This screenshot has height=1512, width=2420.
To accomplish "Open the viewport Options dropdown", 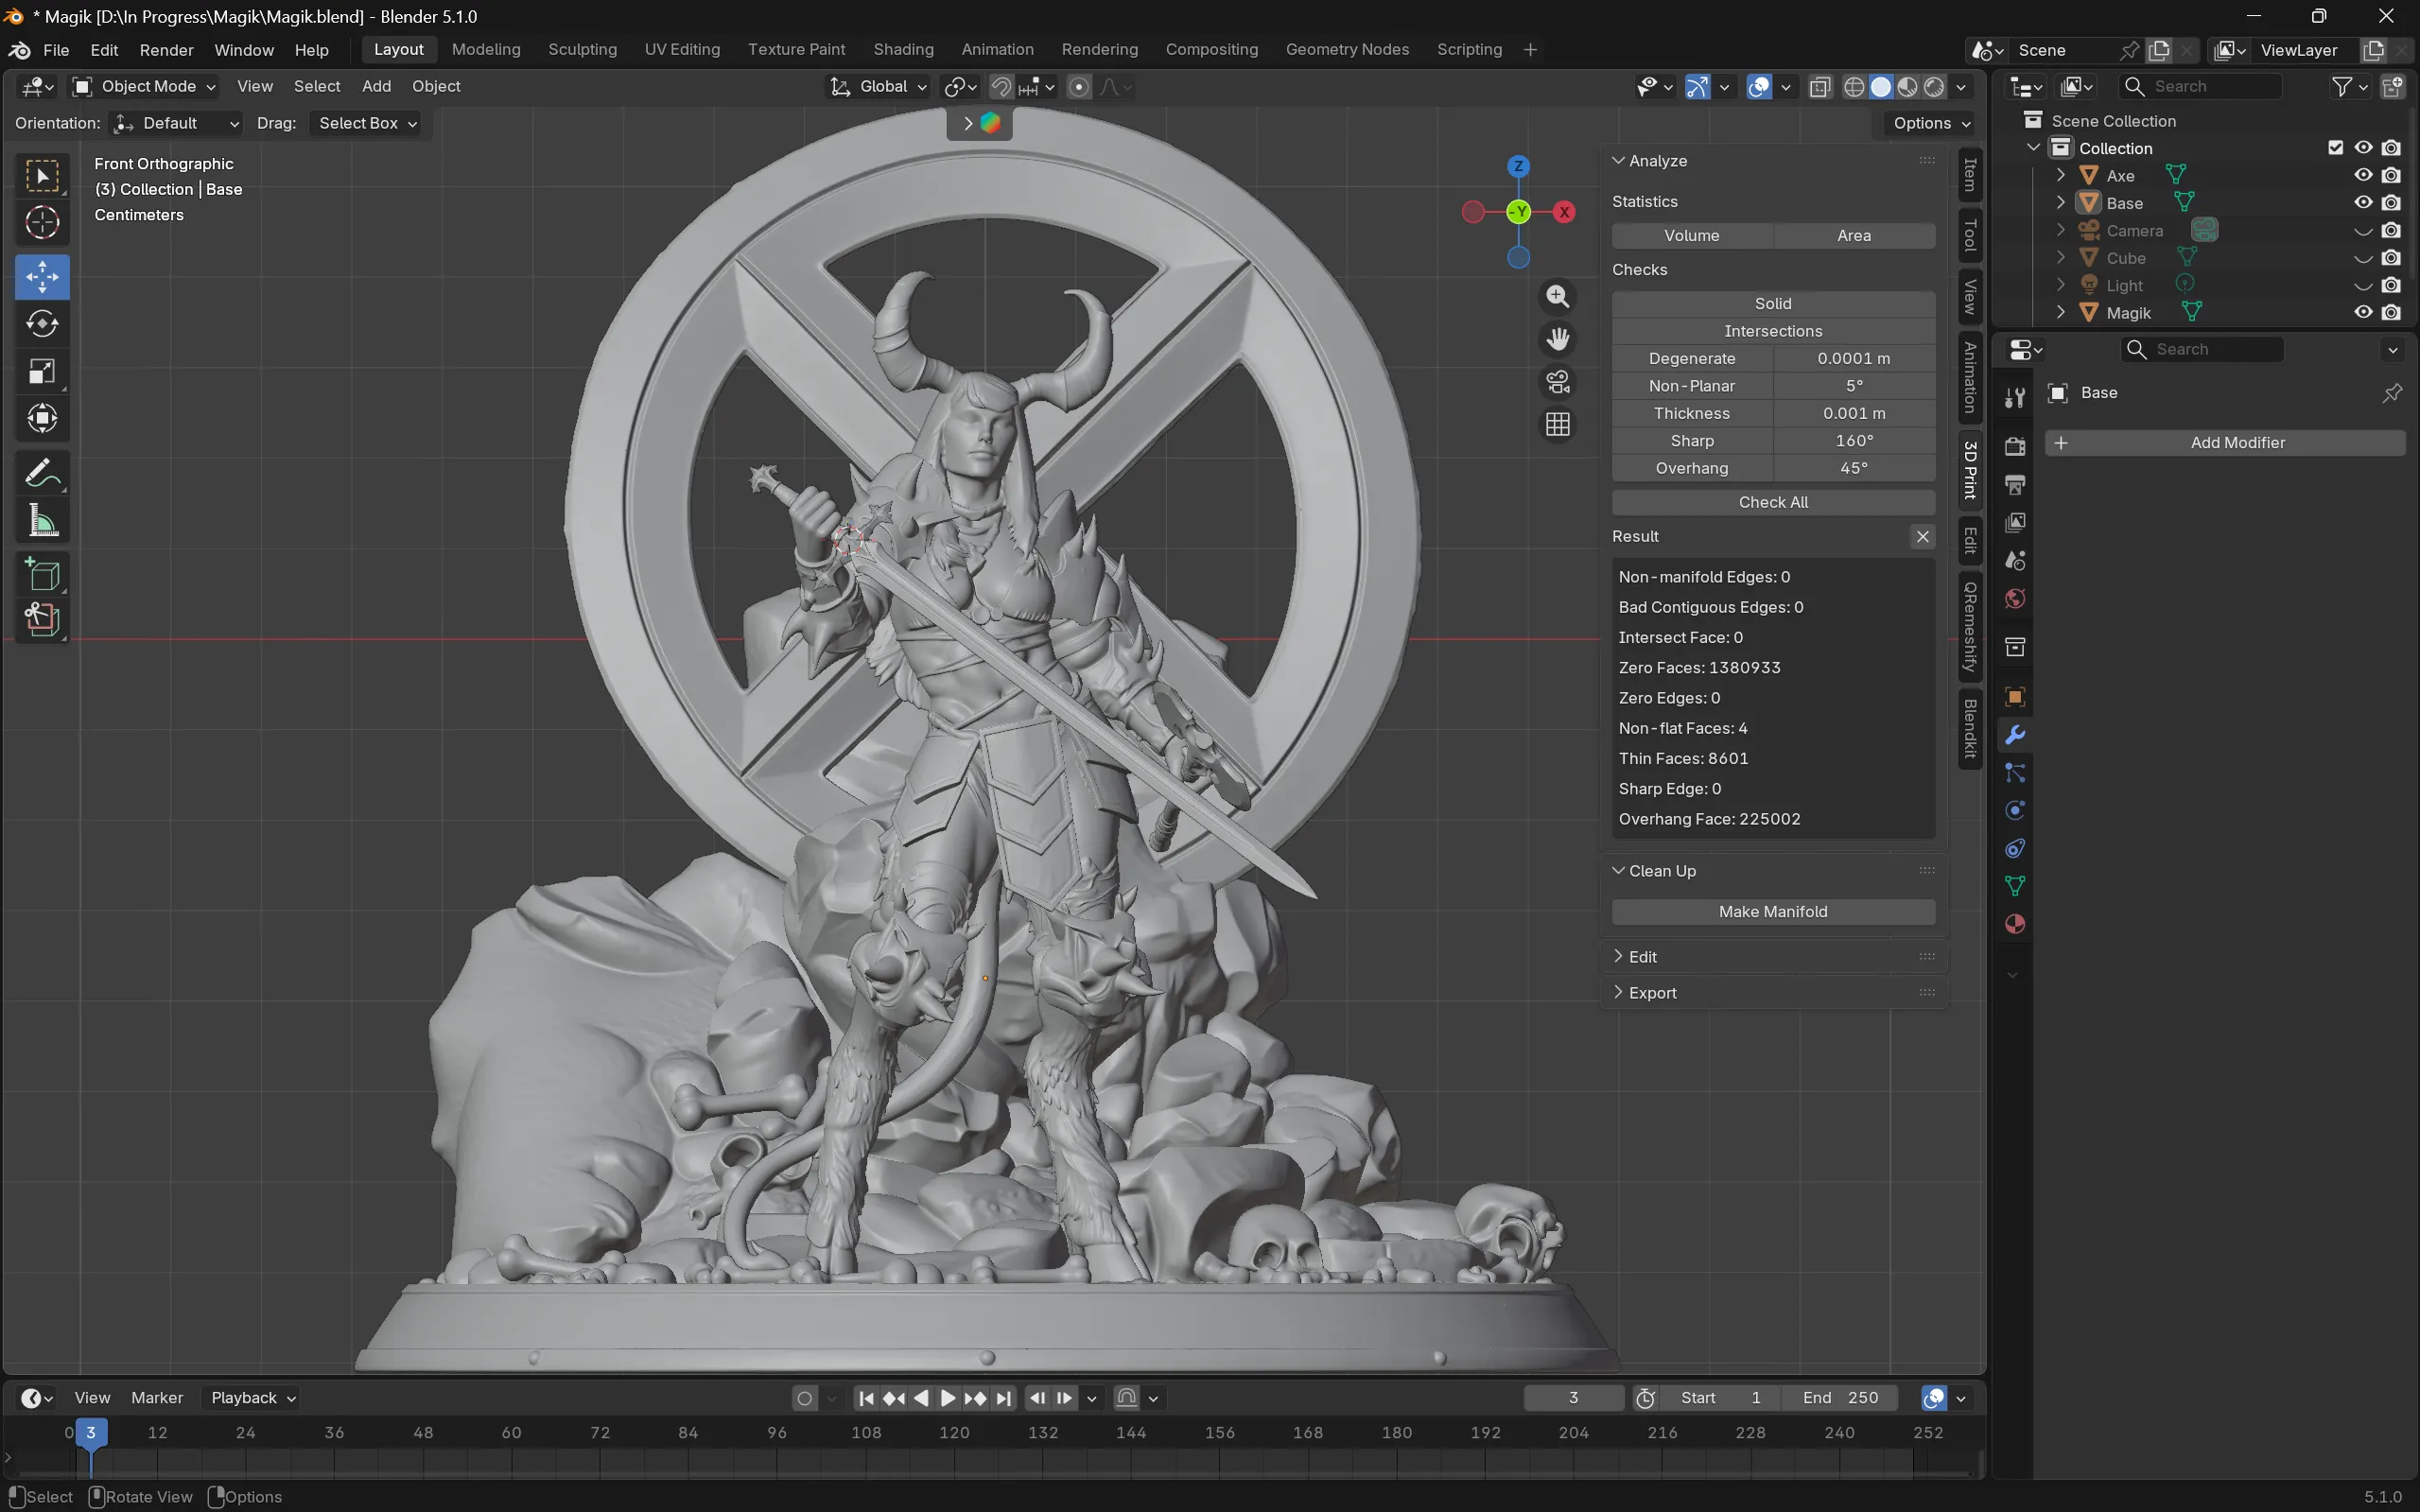I will coord(1931,123).
